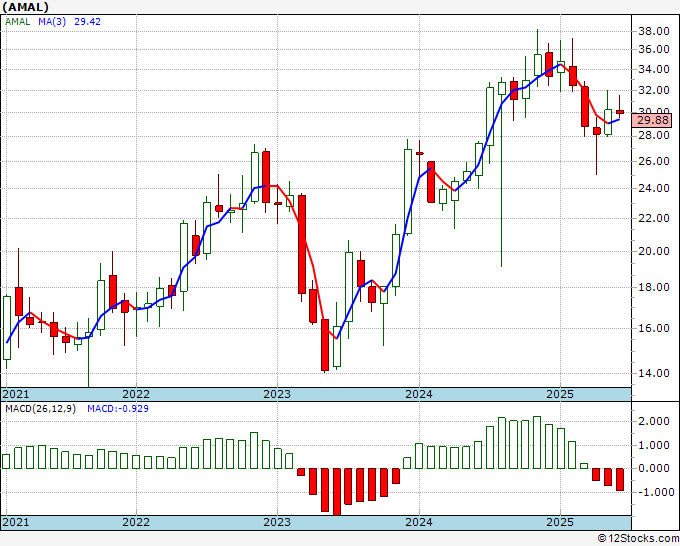Click the 1.000 MACD axis label
Screen dimensions: 680x546
pyautogui.click(x=656, y=445)
